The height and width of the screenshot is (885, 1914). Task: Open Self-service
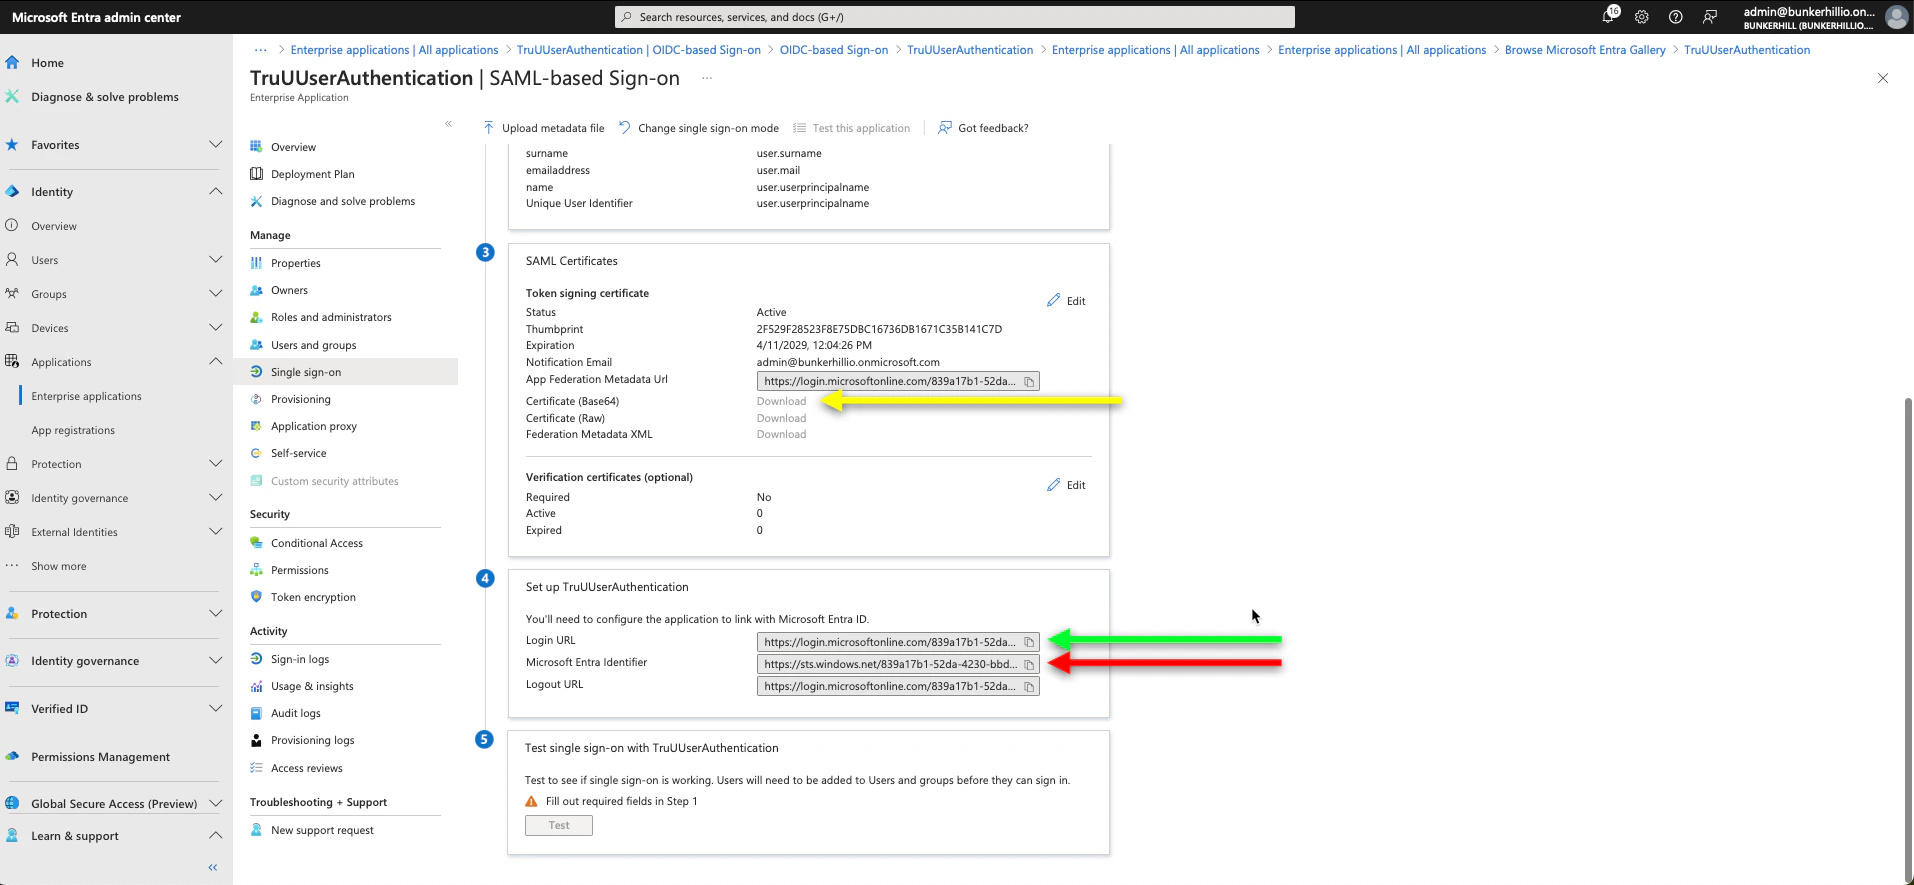point(298,453)
